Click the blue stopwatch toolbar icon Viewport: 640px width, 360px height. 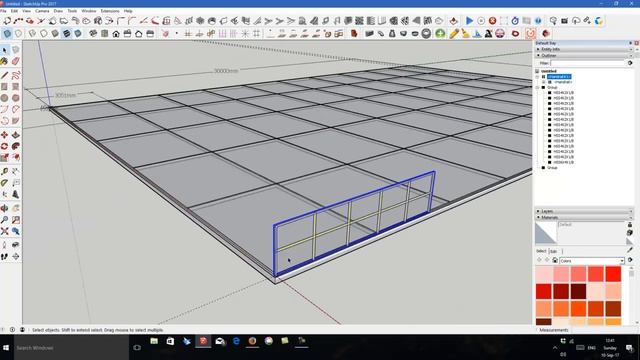click(515, 20)
